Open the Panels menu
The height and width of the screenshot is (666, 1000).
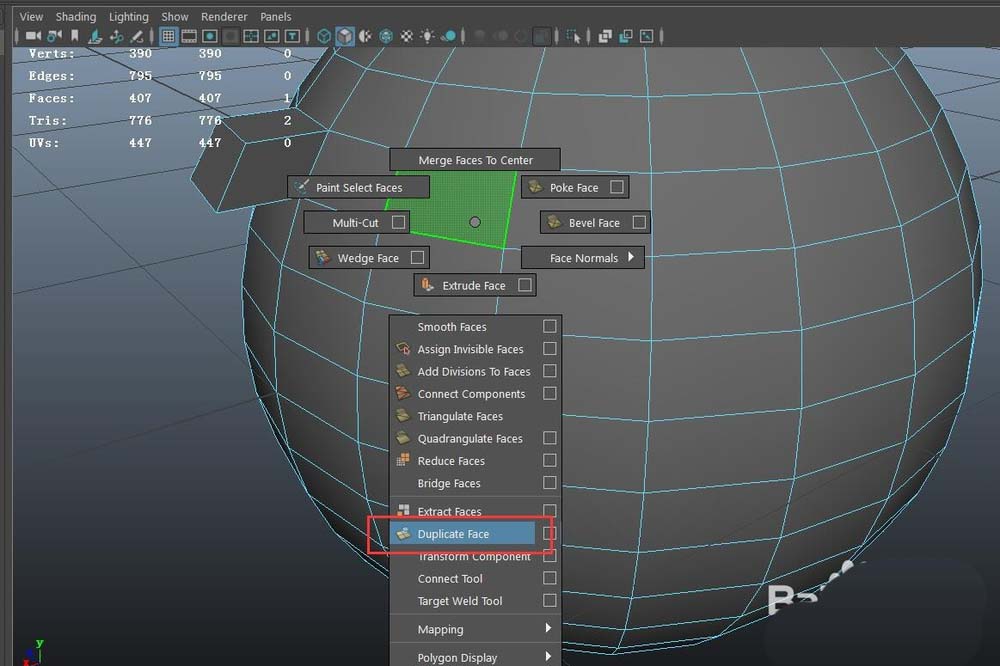point(276,17)
